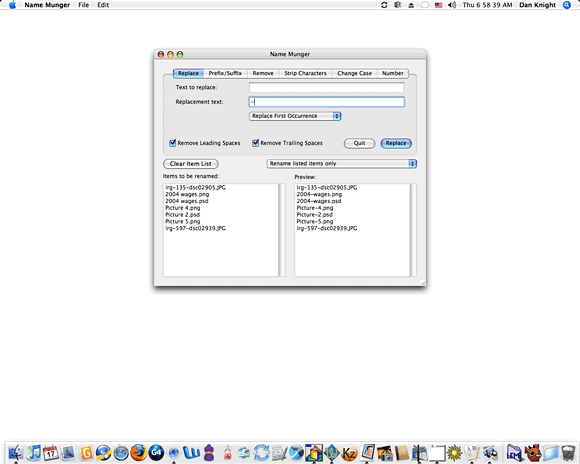Open Replace First Occurrence dropdown
Viewport: 580px width, 464px height.
[295, 116]
